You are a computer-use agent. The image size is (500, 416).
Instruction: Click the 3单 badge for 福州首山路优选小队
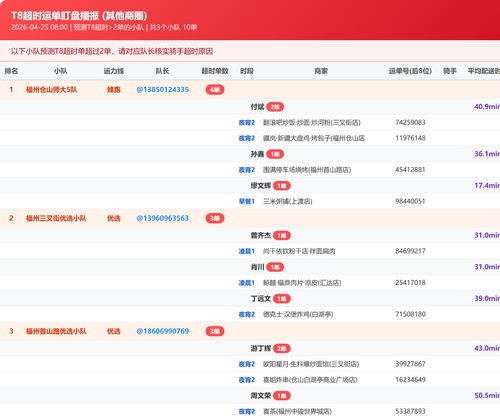point(215,331)
